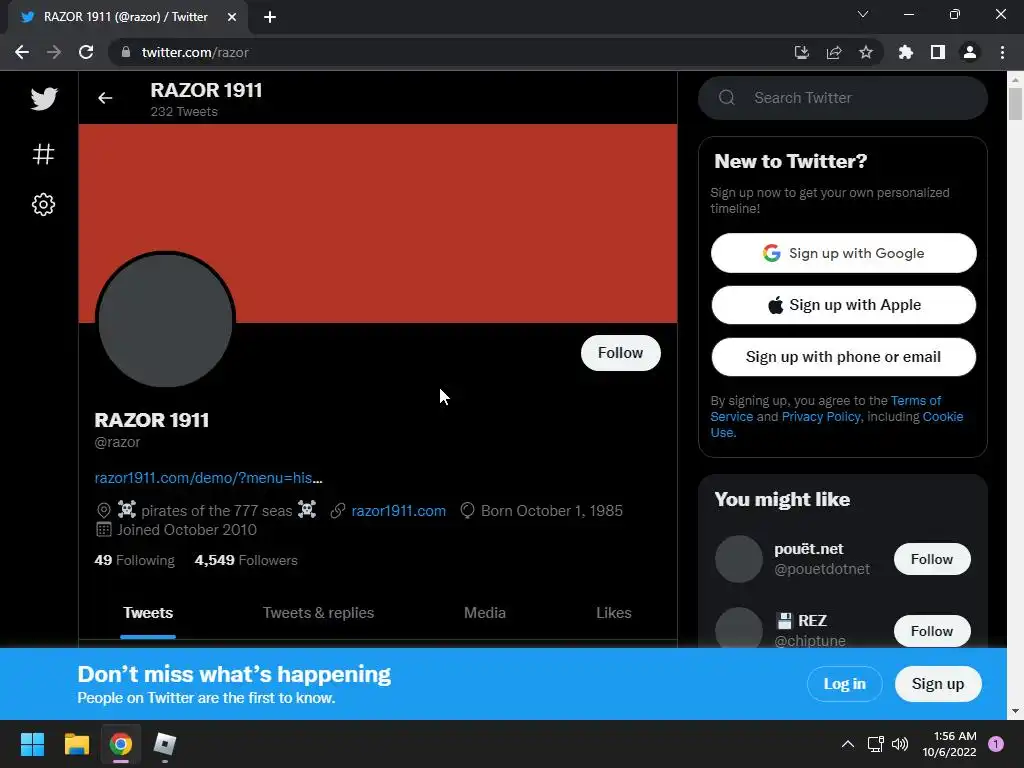Switch to Tweets & replies tab

click(318, 613)
